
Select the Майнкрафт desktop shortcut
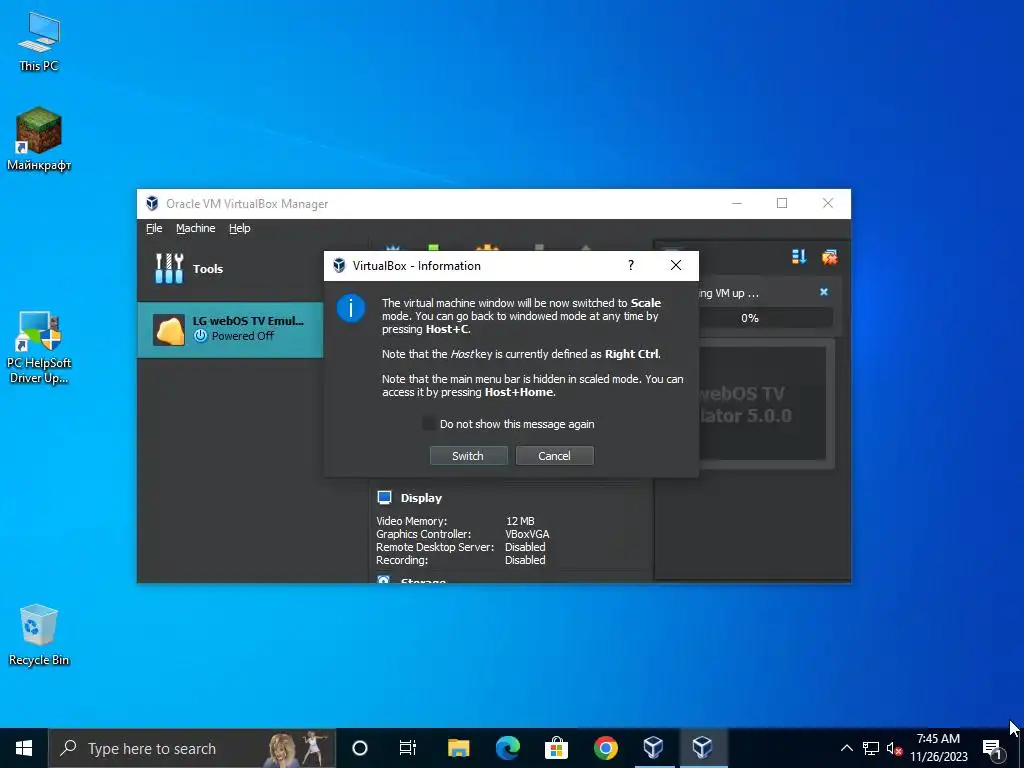point(39,139)
